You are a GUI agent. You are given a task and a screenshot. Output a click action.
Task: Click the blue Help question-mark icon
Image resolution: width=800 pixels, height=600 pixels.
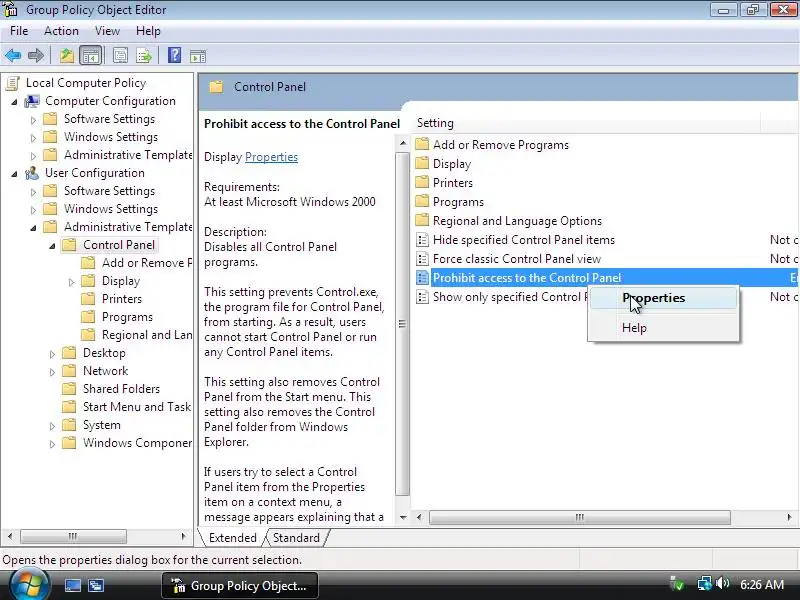[174, 55]
